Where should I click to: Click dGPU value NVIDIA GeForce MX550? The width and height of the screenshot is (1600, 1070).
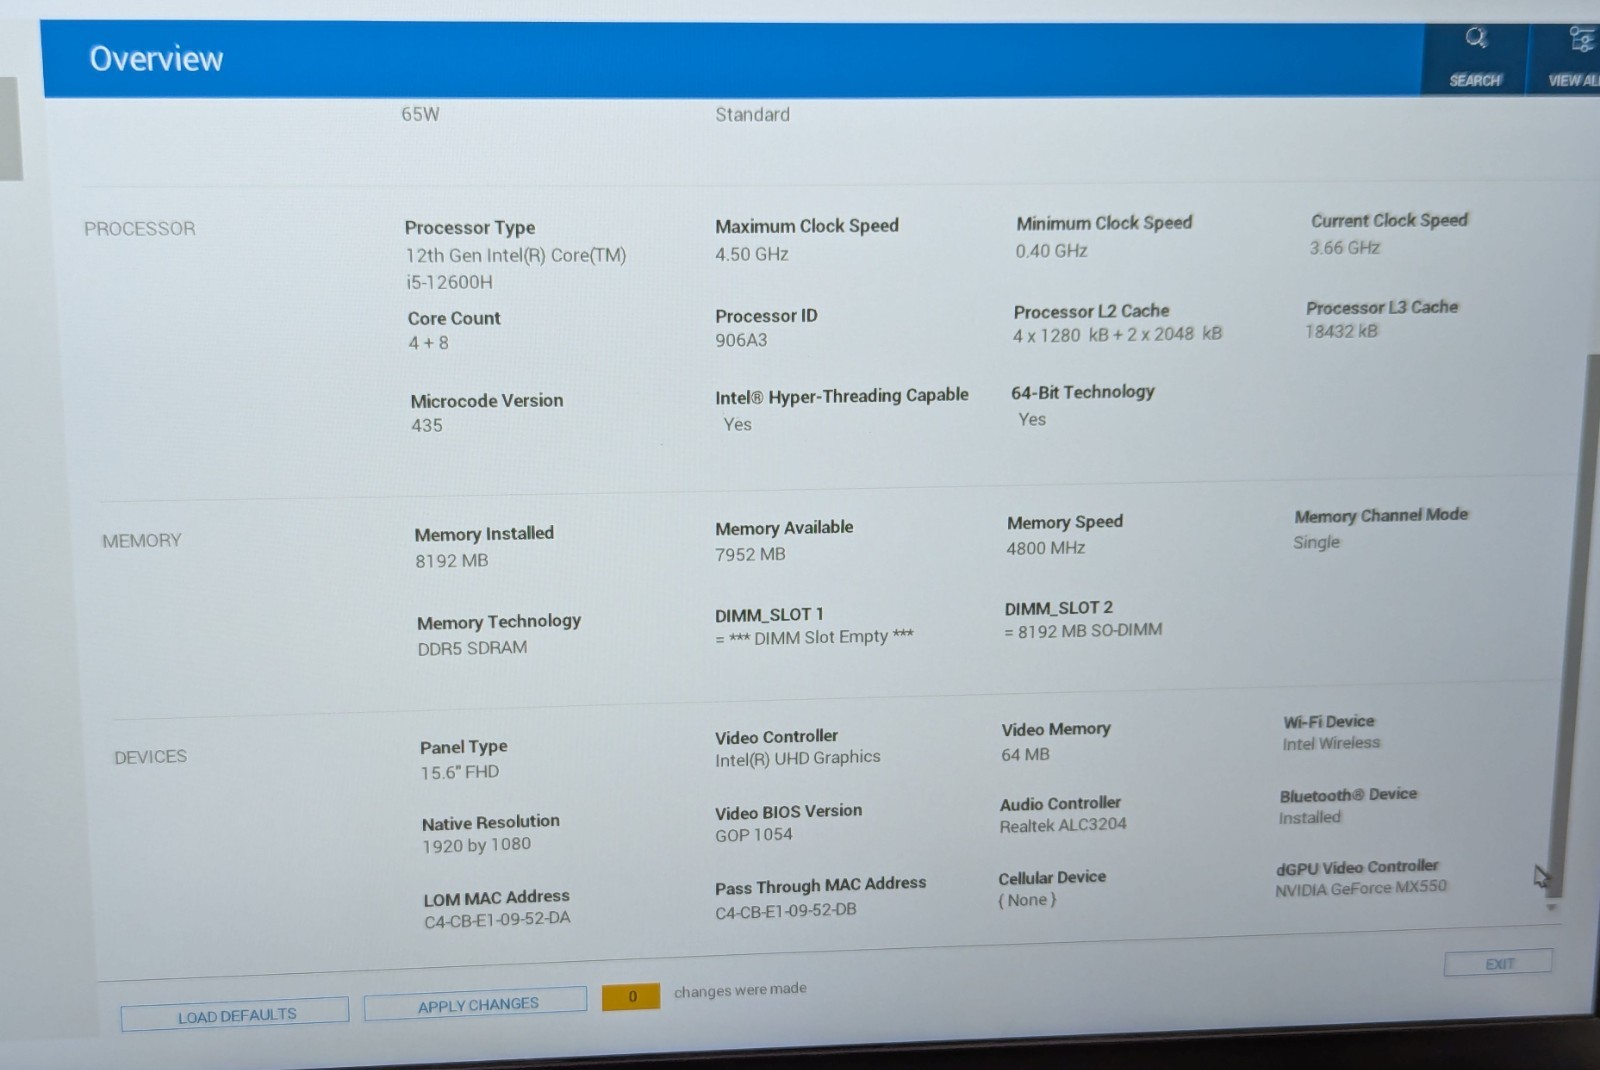click(x=1360, y=888)
